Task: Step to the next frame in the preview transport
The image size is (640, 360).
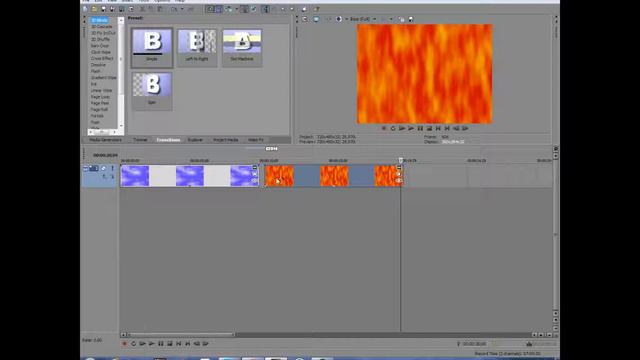Action: pyautogui.click(x=465, y=128)
